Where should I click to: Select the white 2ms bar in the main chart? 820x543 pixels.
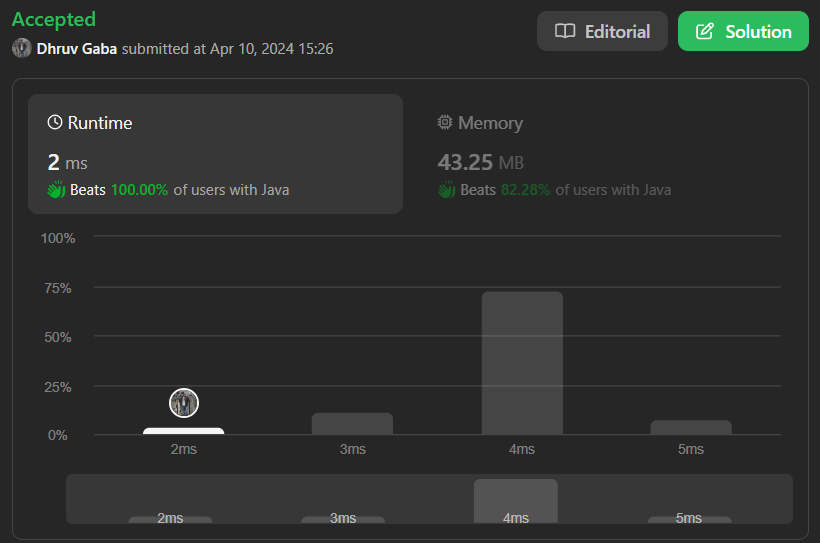(183, 431)
